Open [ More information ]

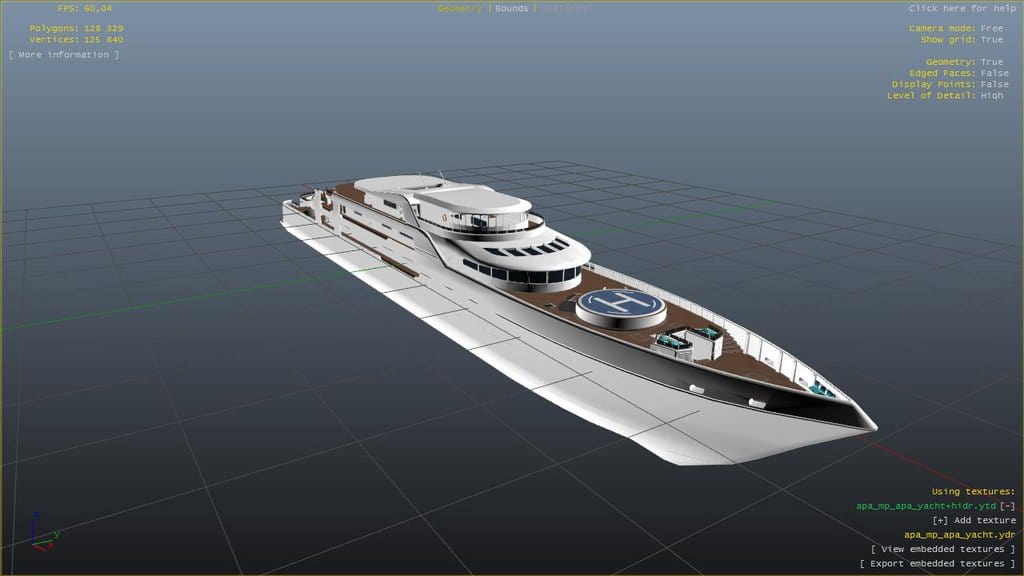point(62,53)
